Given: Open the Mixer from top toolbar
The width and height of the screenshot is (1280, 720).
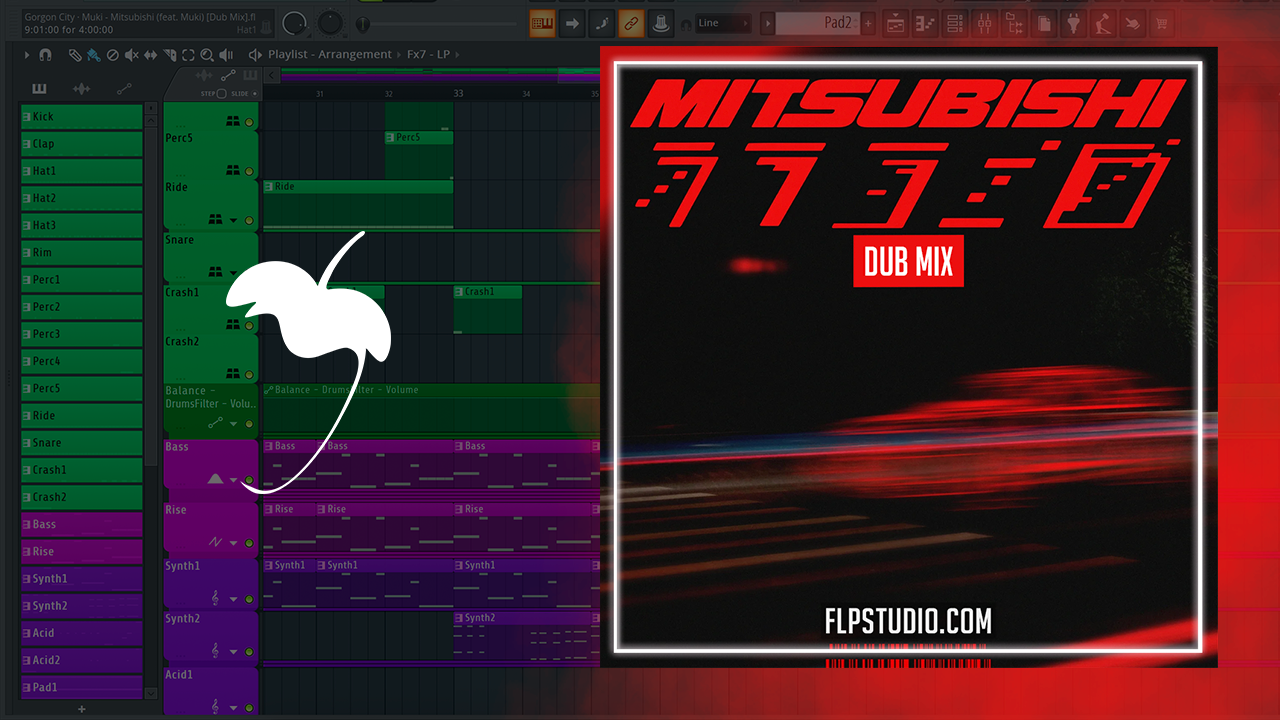Looking at the screenshot, I should (986, 23).
